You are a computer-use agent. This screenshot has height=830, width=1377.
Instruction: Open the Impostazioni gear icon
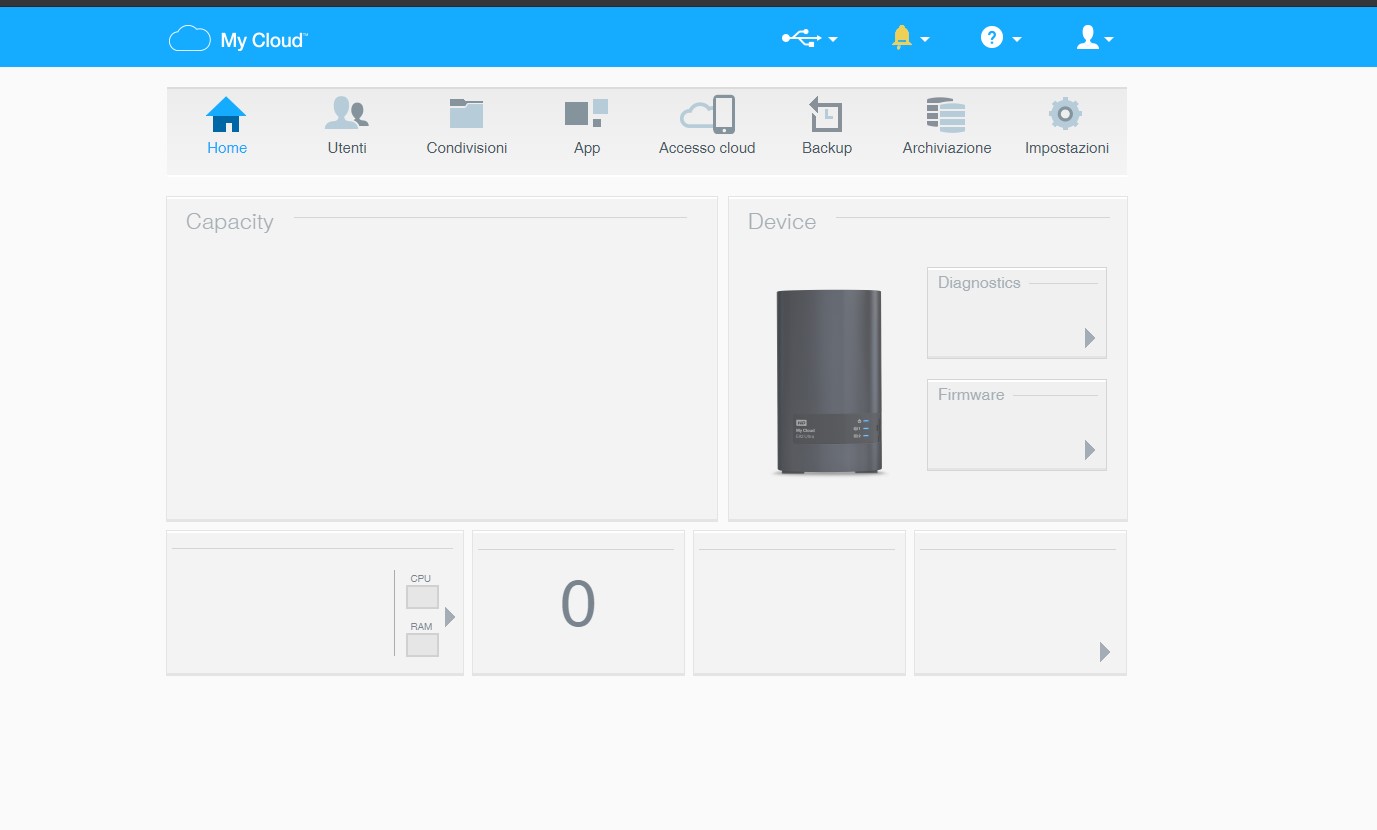(x=1065, y=113)
